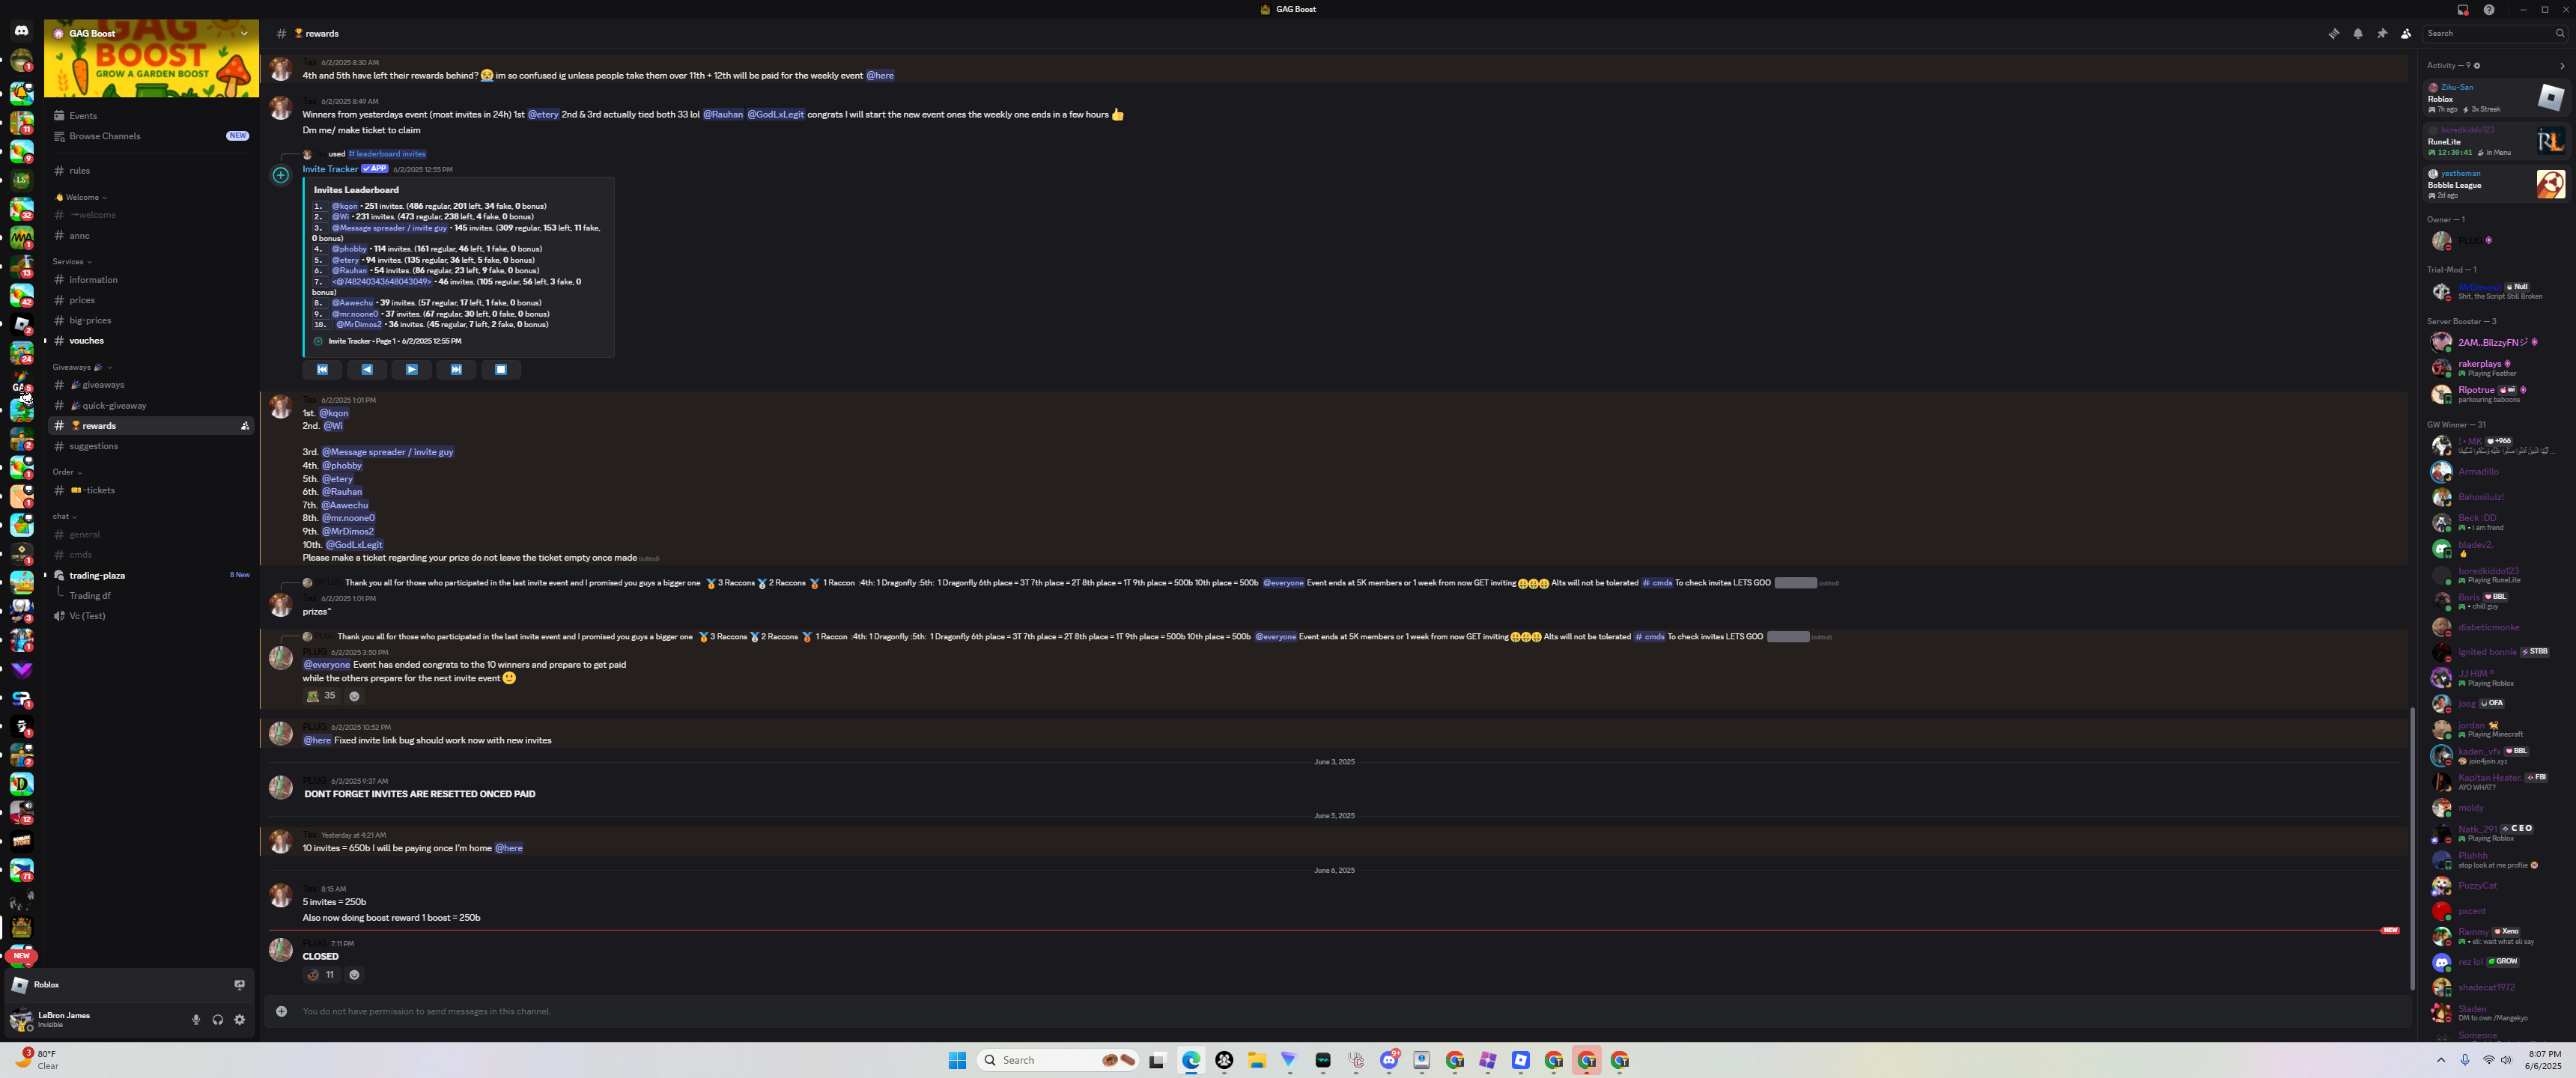This screenshot has height=1078, width=2576.
Task: Open User Settings gear icon
Action: point(239,1019)
